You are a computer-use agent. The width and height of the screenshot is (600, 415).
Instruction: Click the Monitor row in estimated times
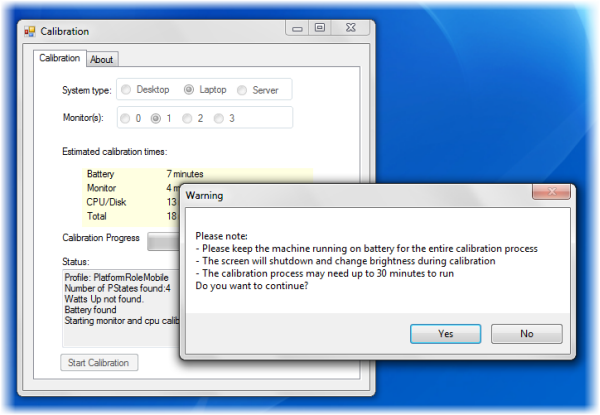pos(131,188)
